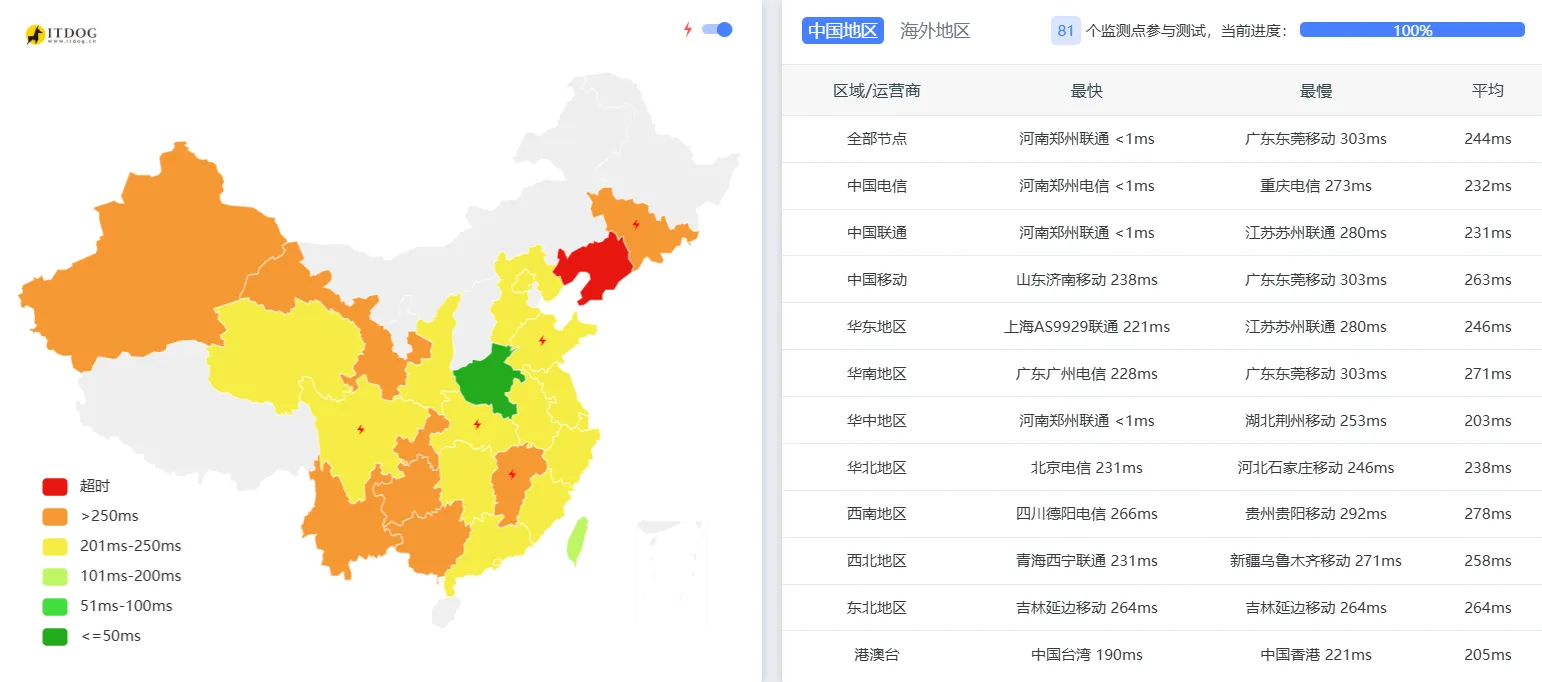Click the 区域/运营商 column header
This screenshot has width=1542, height=682.
click(x=877, y=91)
